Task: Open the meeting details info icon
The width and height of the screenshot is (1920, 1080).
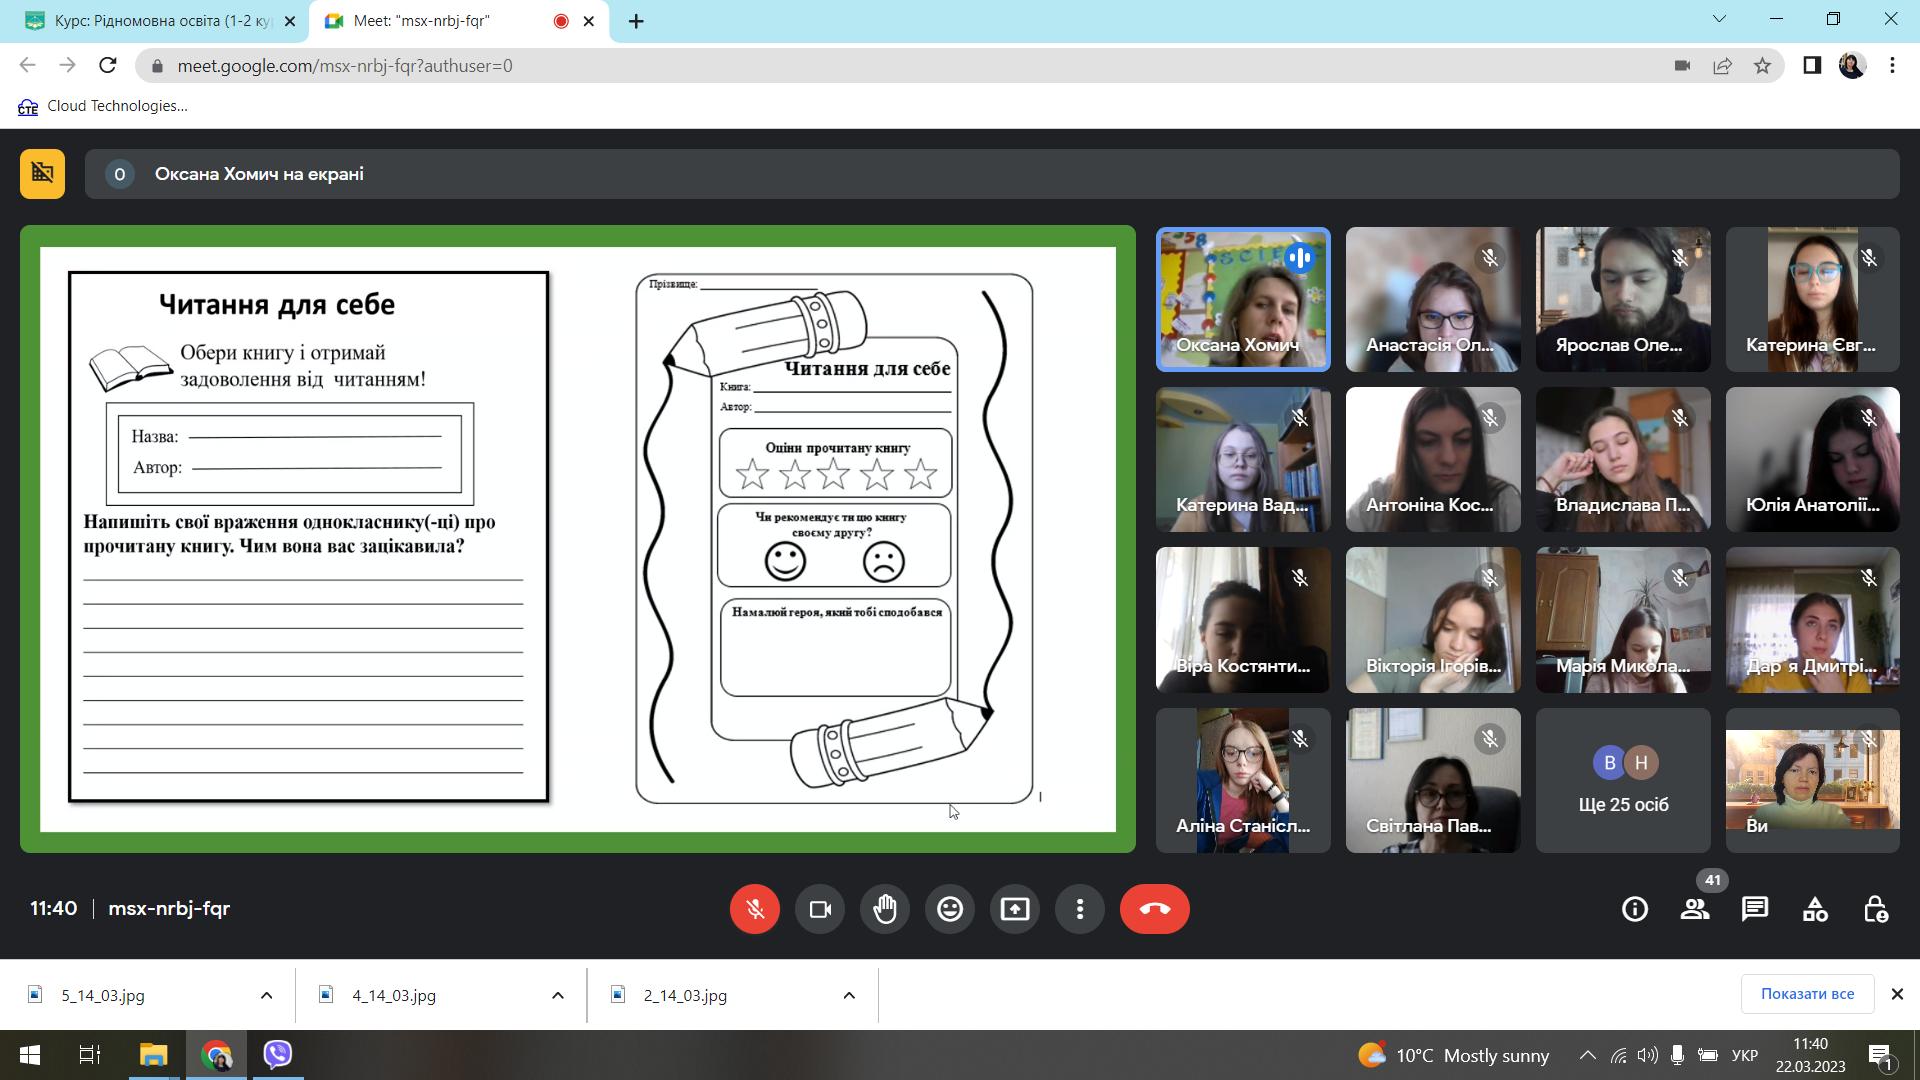Action: [x=1634, y=909]
